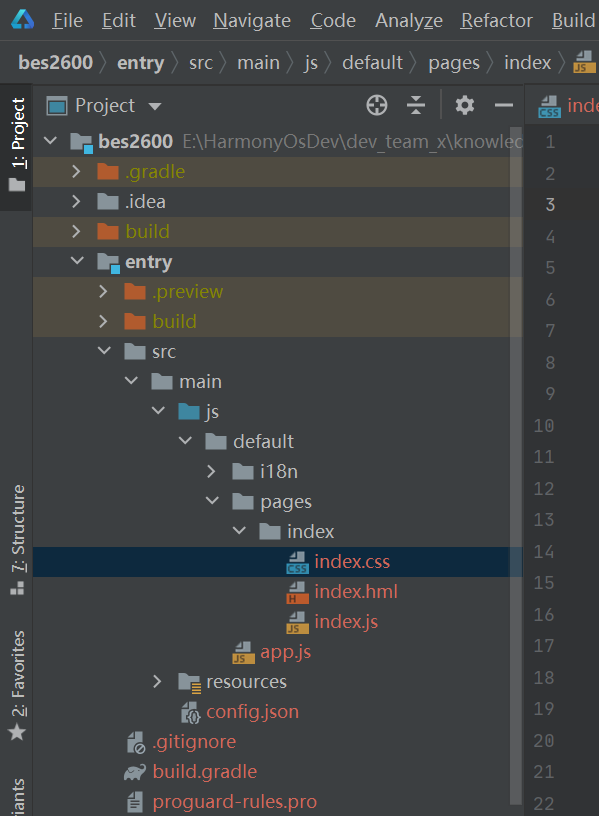Click the 'default' breadcrumb
This screenshot has width=599, height=816.
tap(372, 63)
